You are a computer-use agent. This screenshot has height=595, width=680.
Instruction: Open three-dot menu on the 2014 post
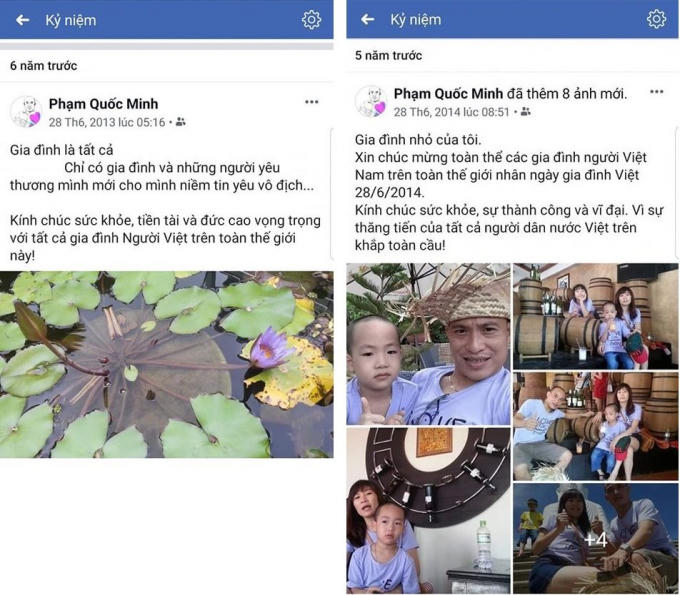(656, 92)
